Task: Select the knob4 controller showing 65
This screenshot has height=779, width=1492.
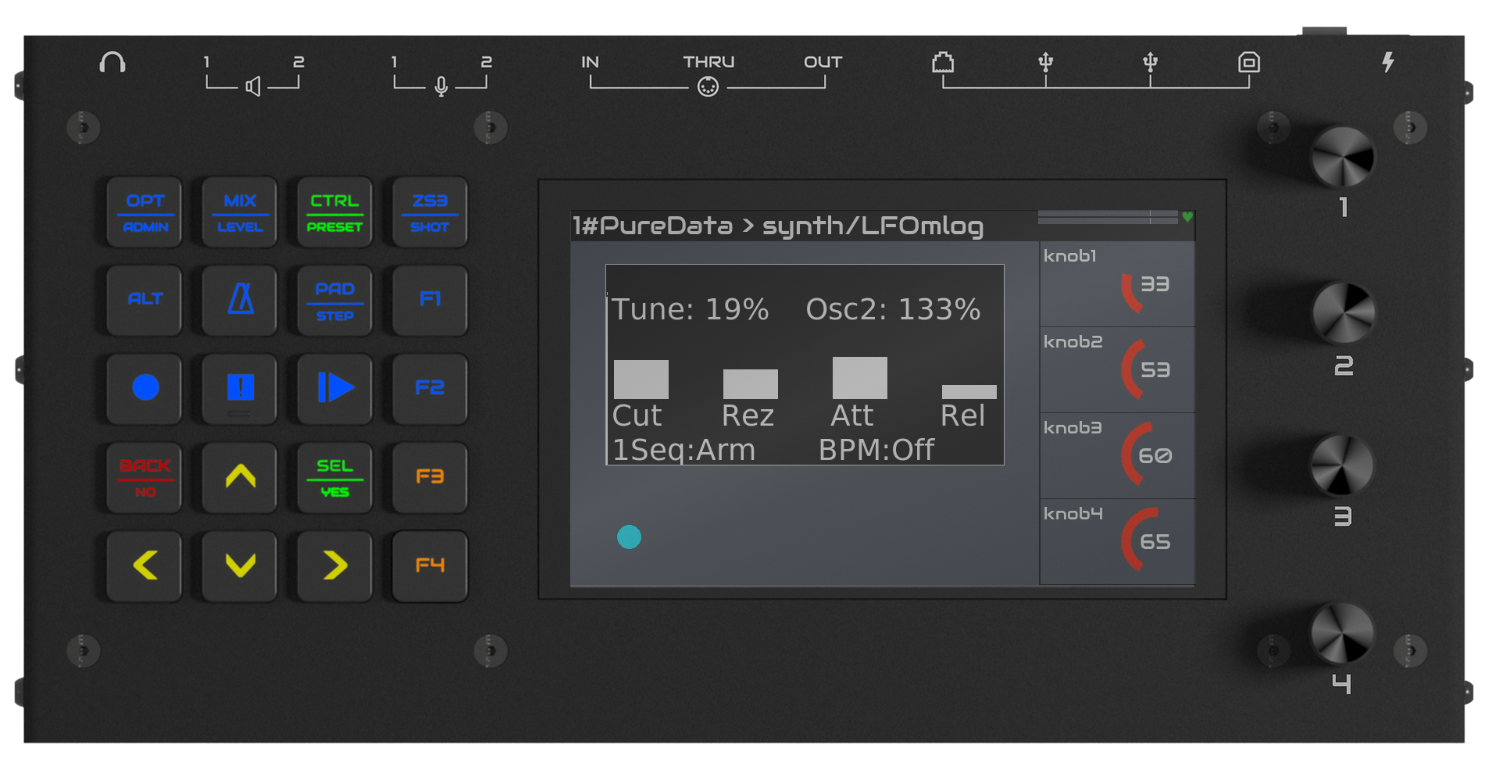Action: 1117,541
